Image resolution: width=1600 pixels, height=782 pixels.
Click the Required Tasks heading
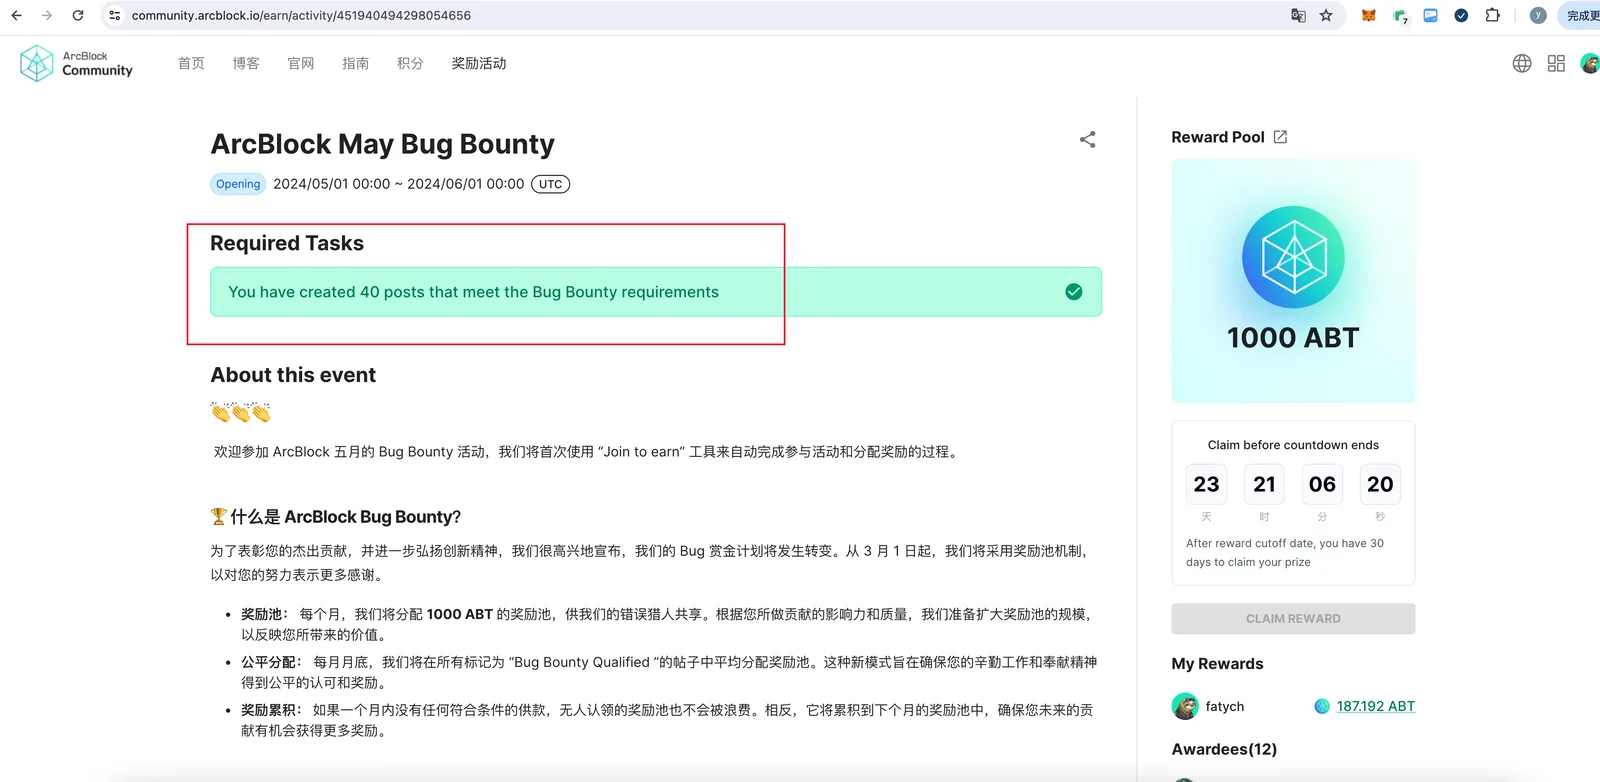[287, 243]
